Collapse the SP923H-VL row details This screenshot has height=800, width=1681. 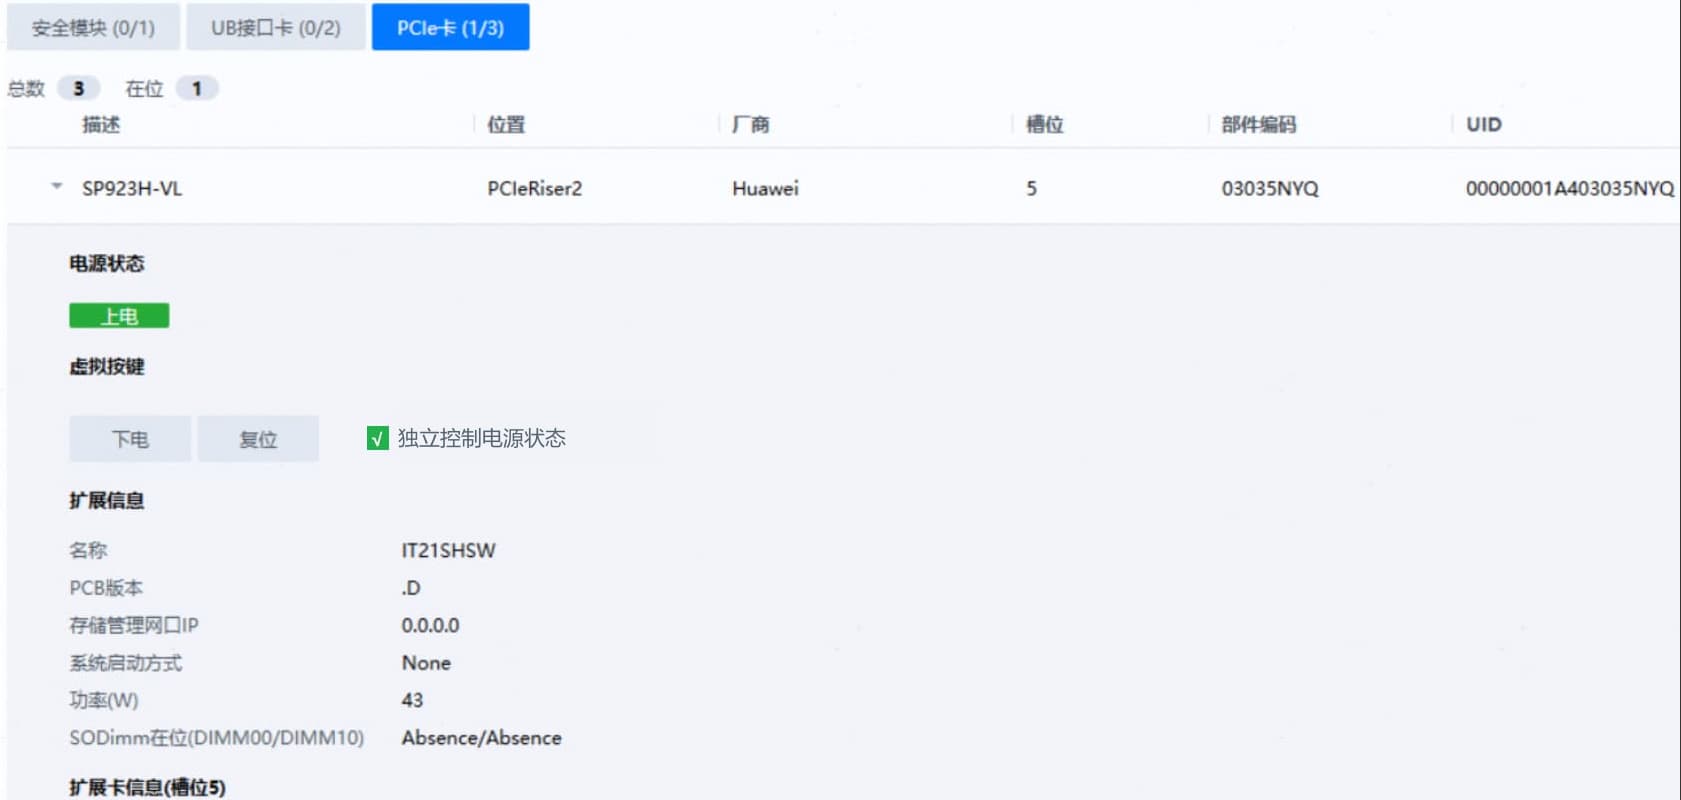coord(57,187)
